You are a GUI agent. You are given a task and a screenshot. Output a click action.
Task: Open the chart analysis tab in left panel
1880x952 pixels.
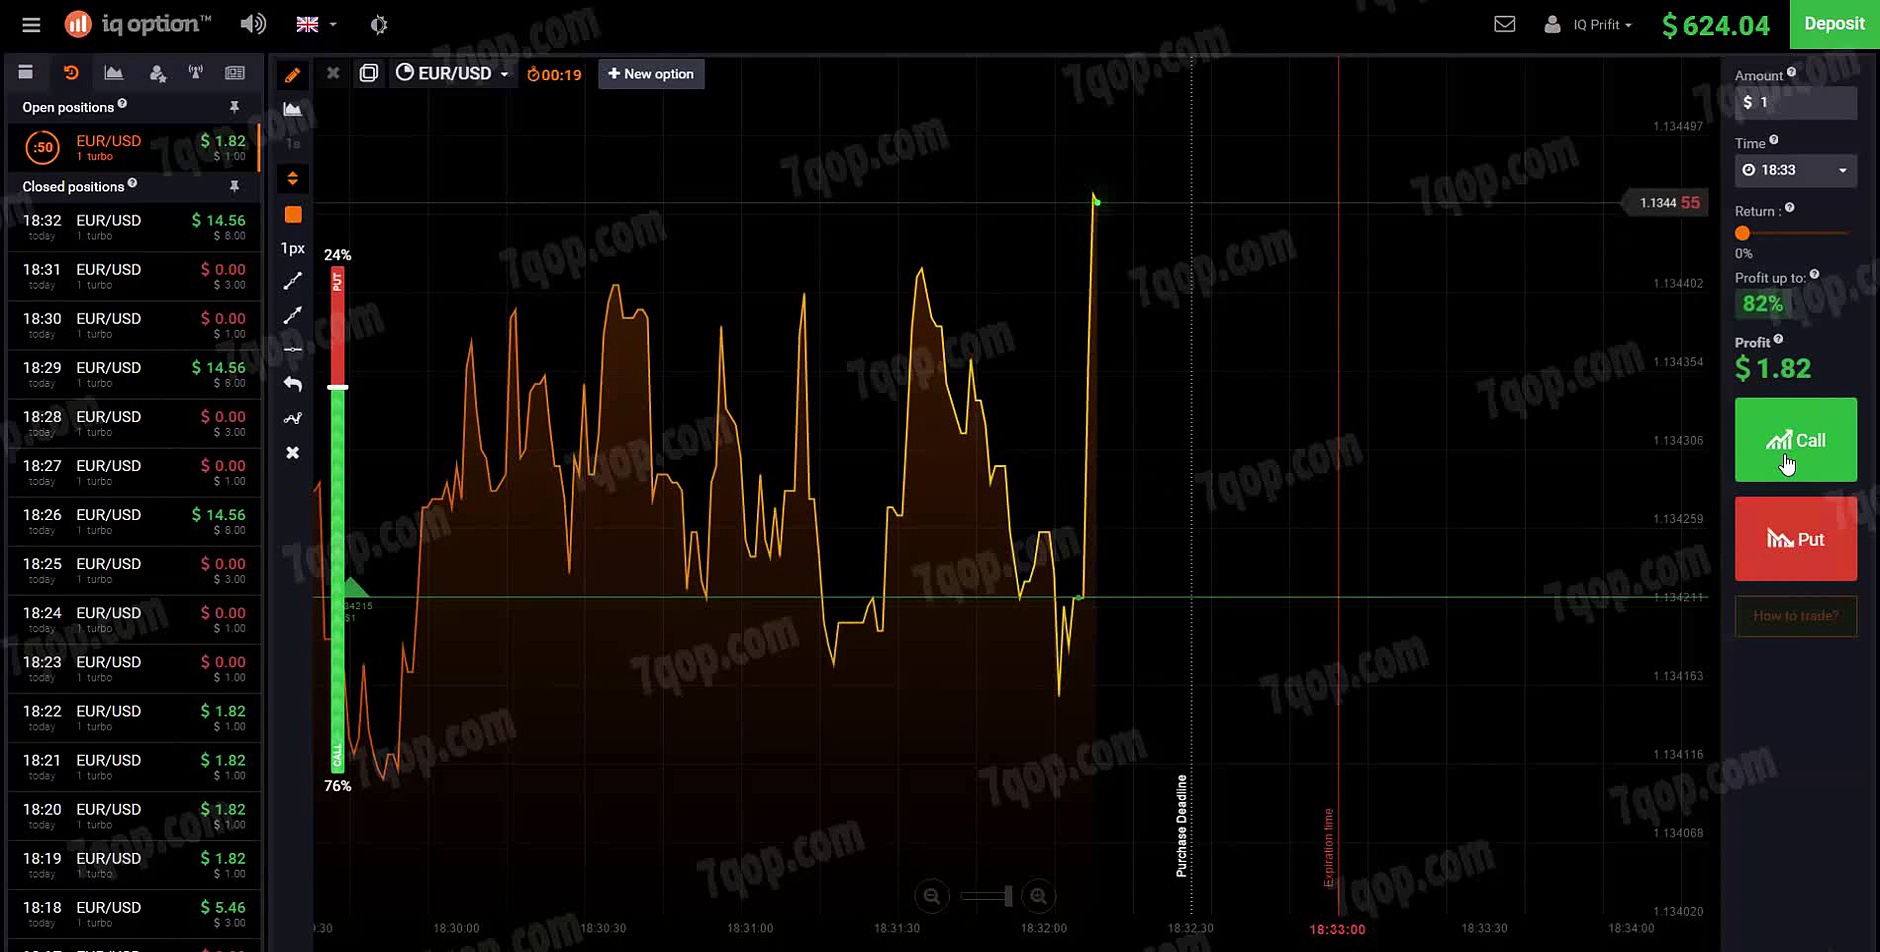(x=114, y=72)
